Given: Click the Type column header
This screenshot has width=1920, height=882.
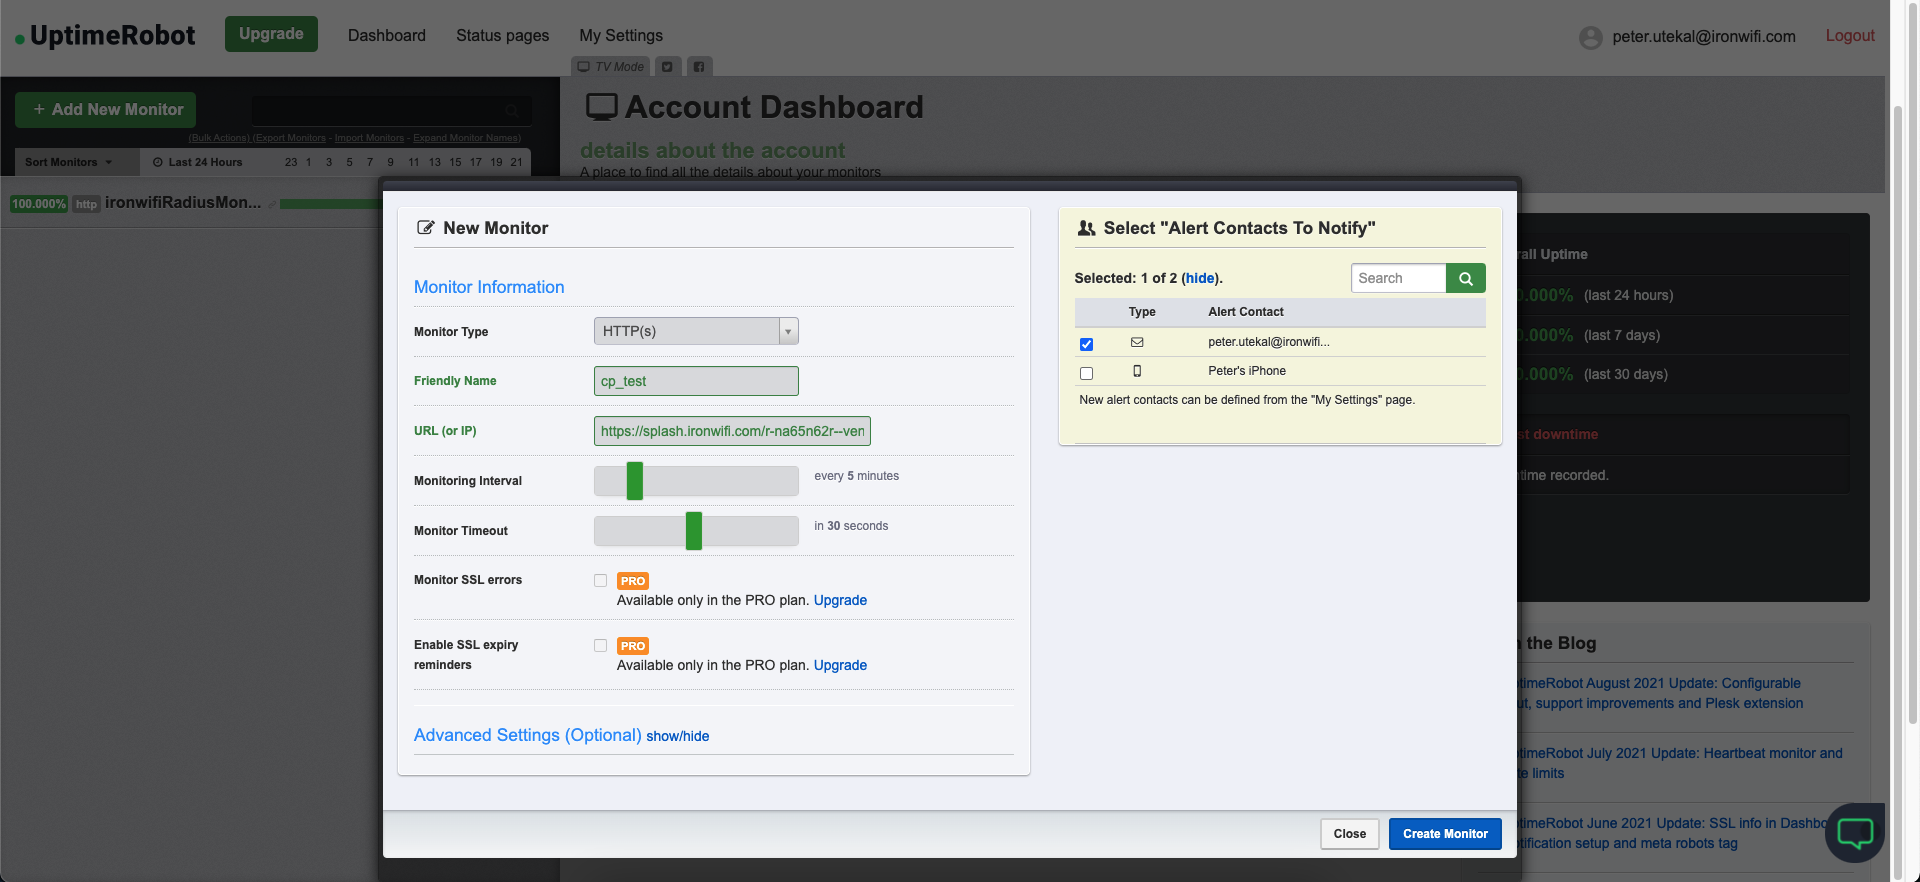Looking at the screenshot, I should coord(1142,312).
